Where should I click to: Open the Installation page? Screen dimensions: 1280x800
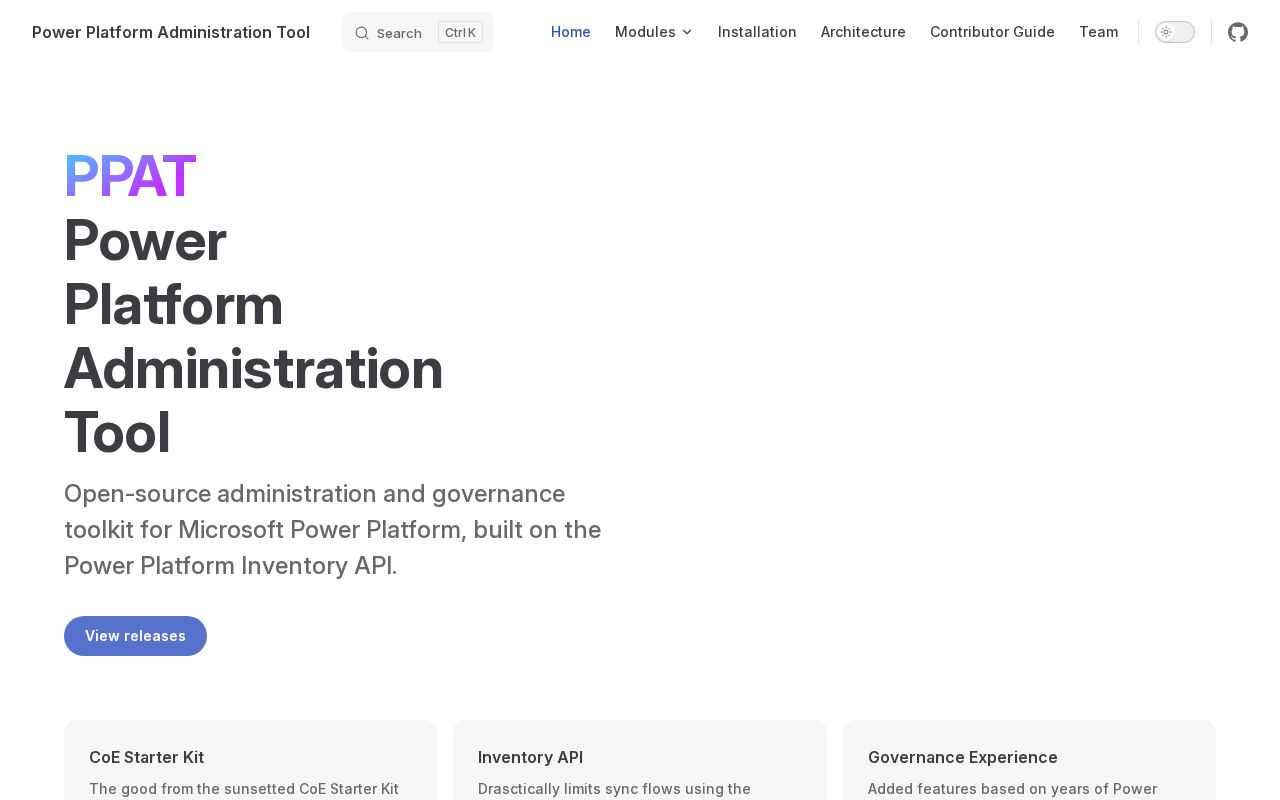click(757, 32)
